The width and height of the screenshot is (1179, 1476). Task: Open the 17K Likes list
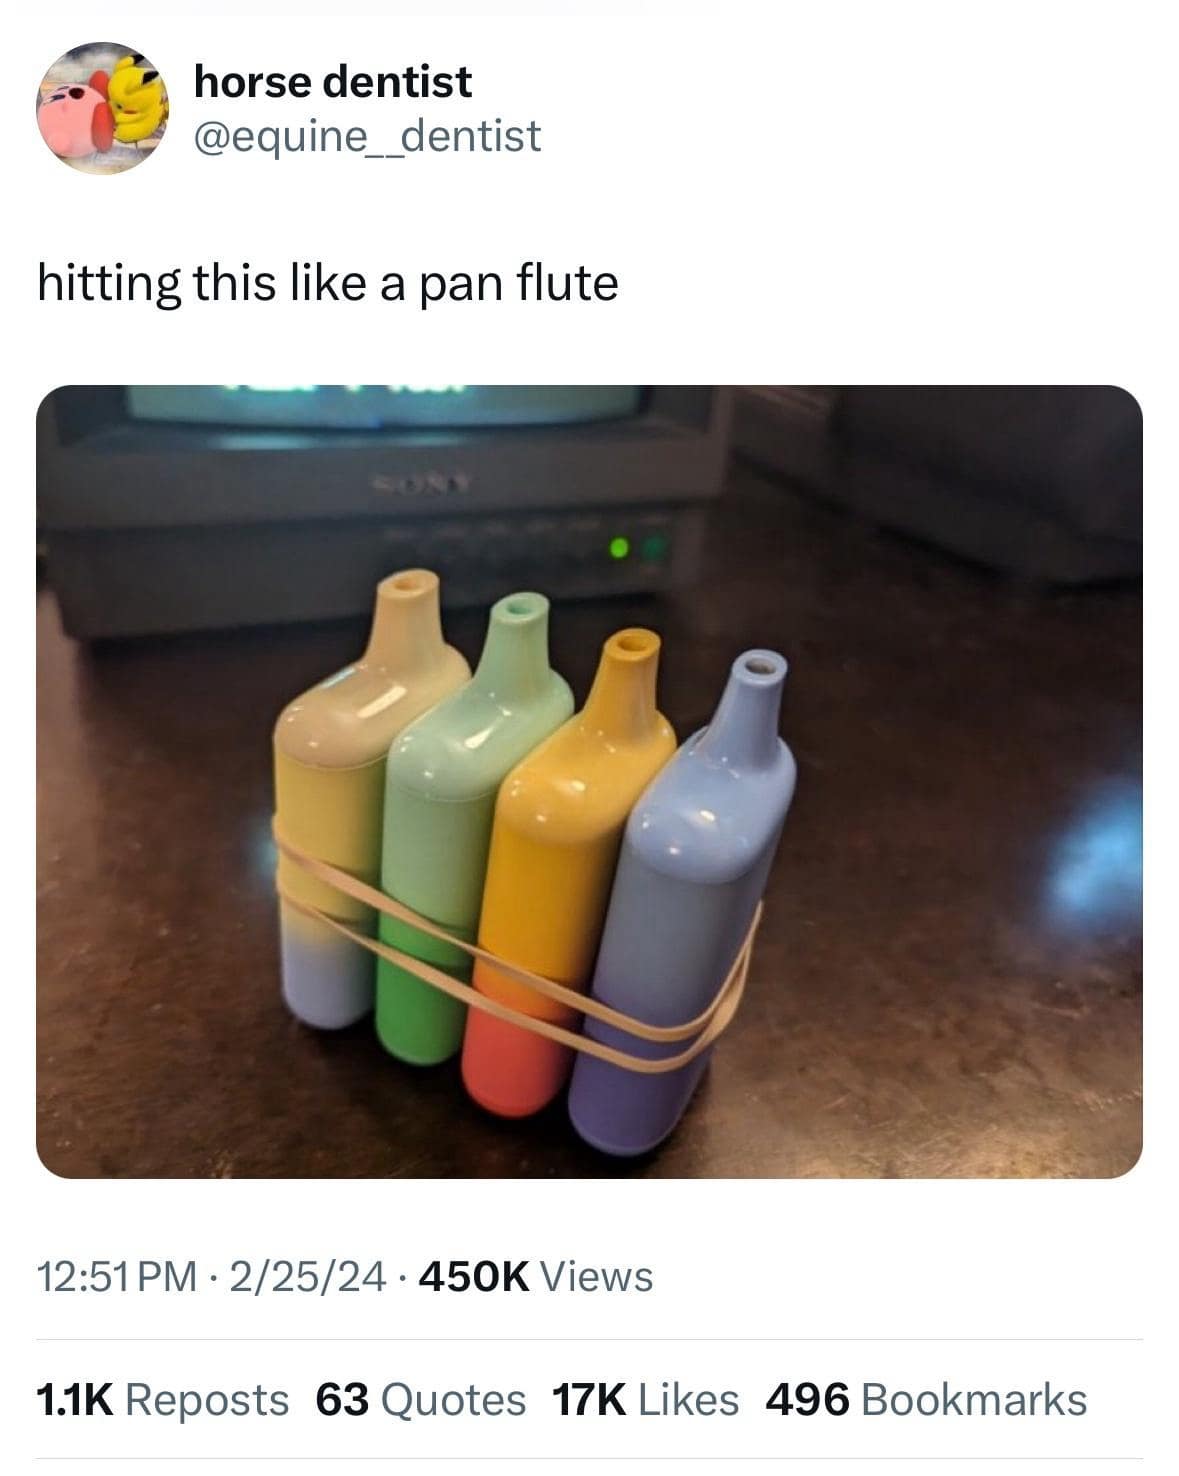coord(645,1400)
